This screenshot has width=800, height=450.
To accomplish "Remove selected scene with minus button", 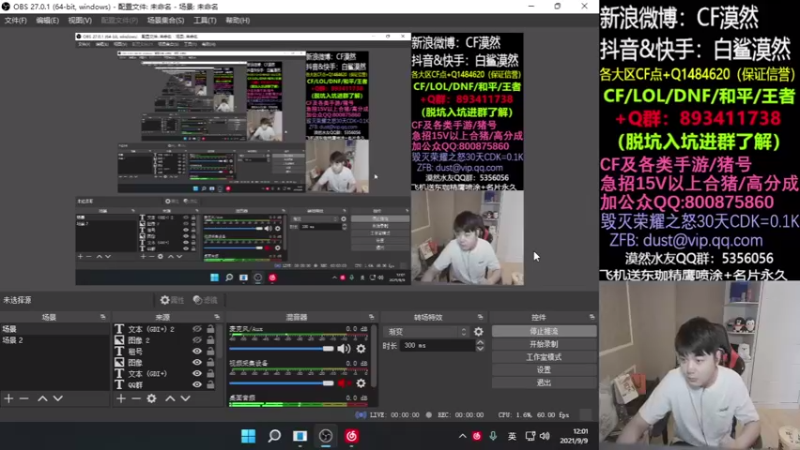I will click(x=24, y=398).
